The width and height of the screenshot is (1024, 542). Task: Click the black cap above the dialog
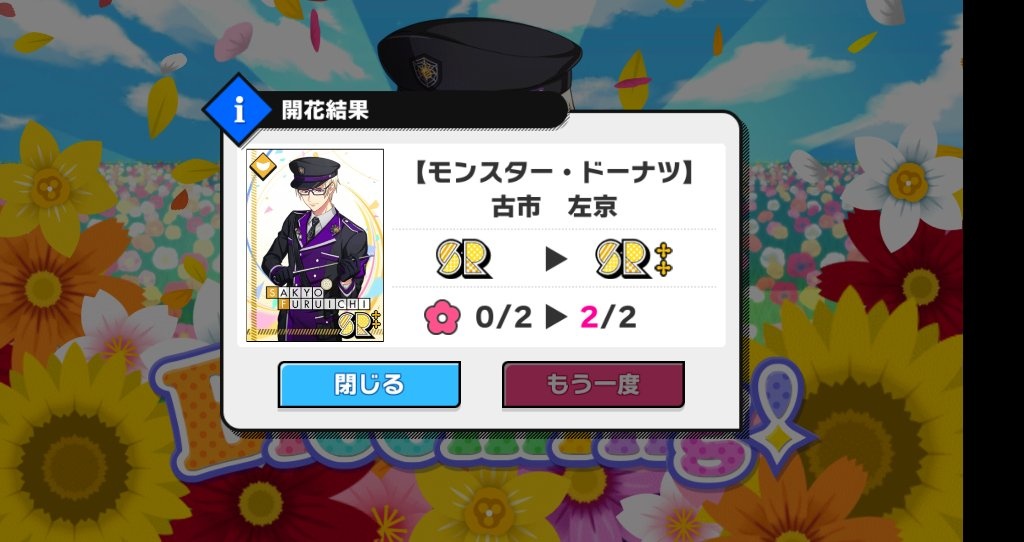click(479, 57)
